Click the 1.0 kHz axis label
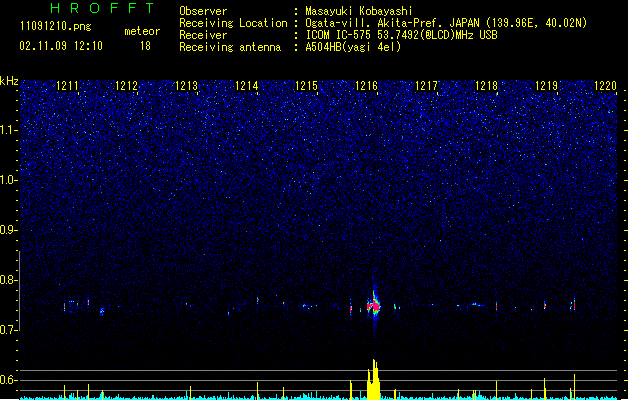Screen dimensions: 629x400 (x=9, y=180)
